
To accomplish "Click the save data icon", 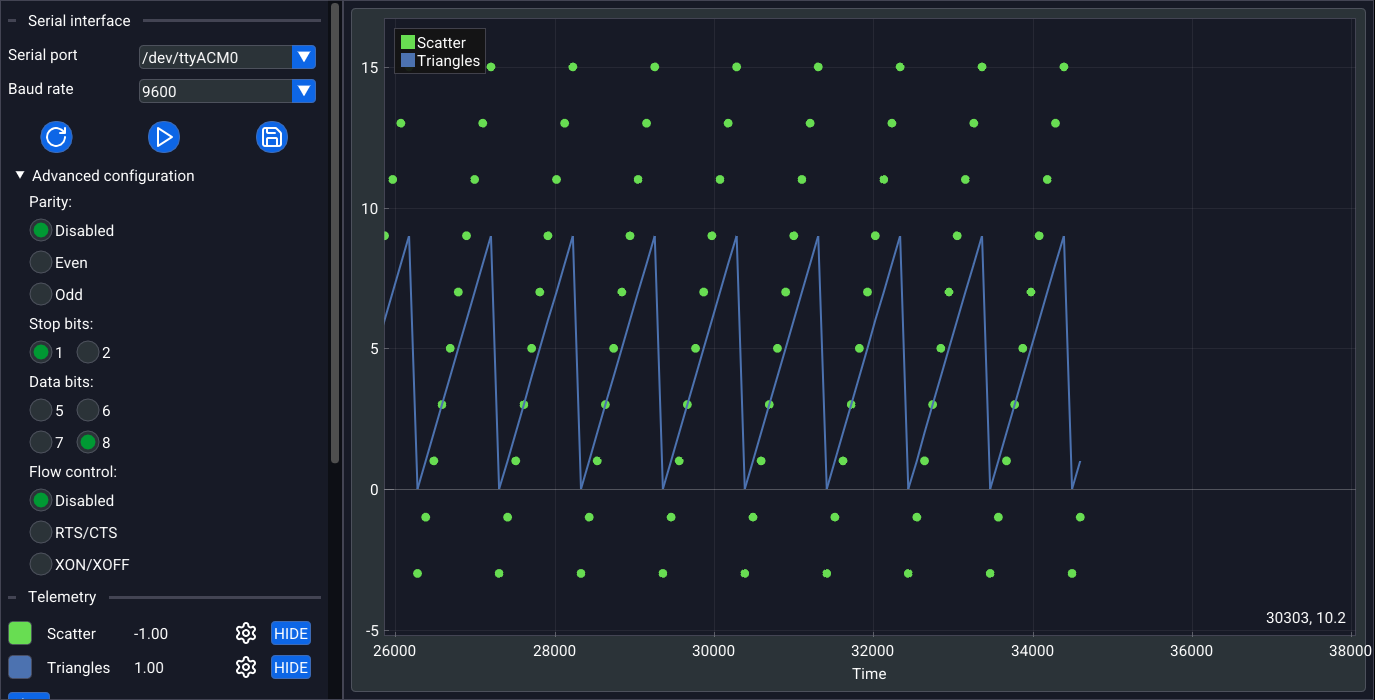I will (271, 137).
